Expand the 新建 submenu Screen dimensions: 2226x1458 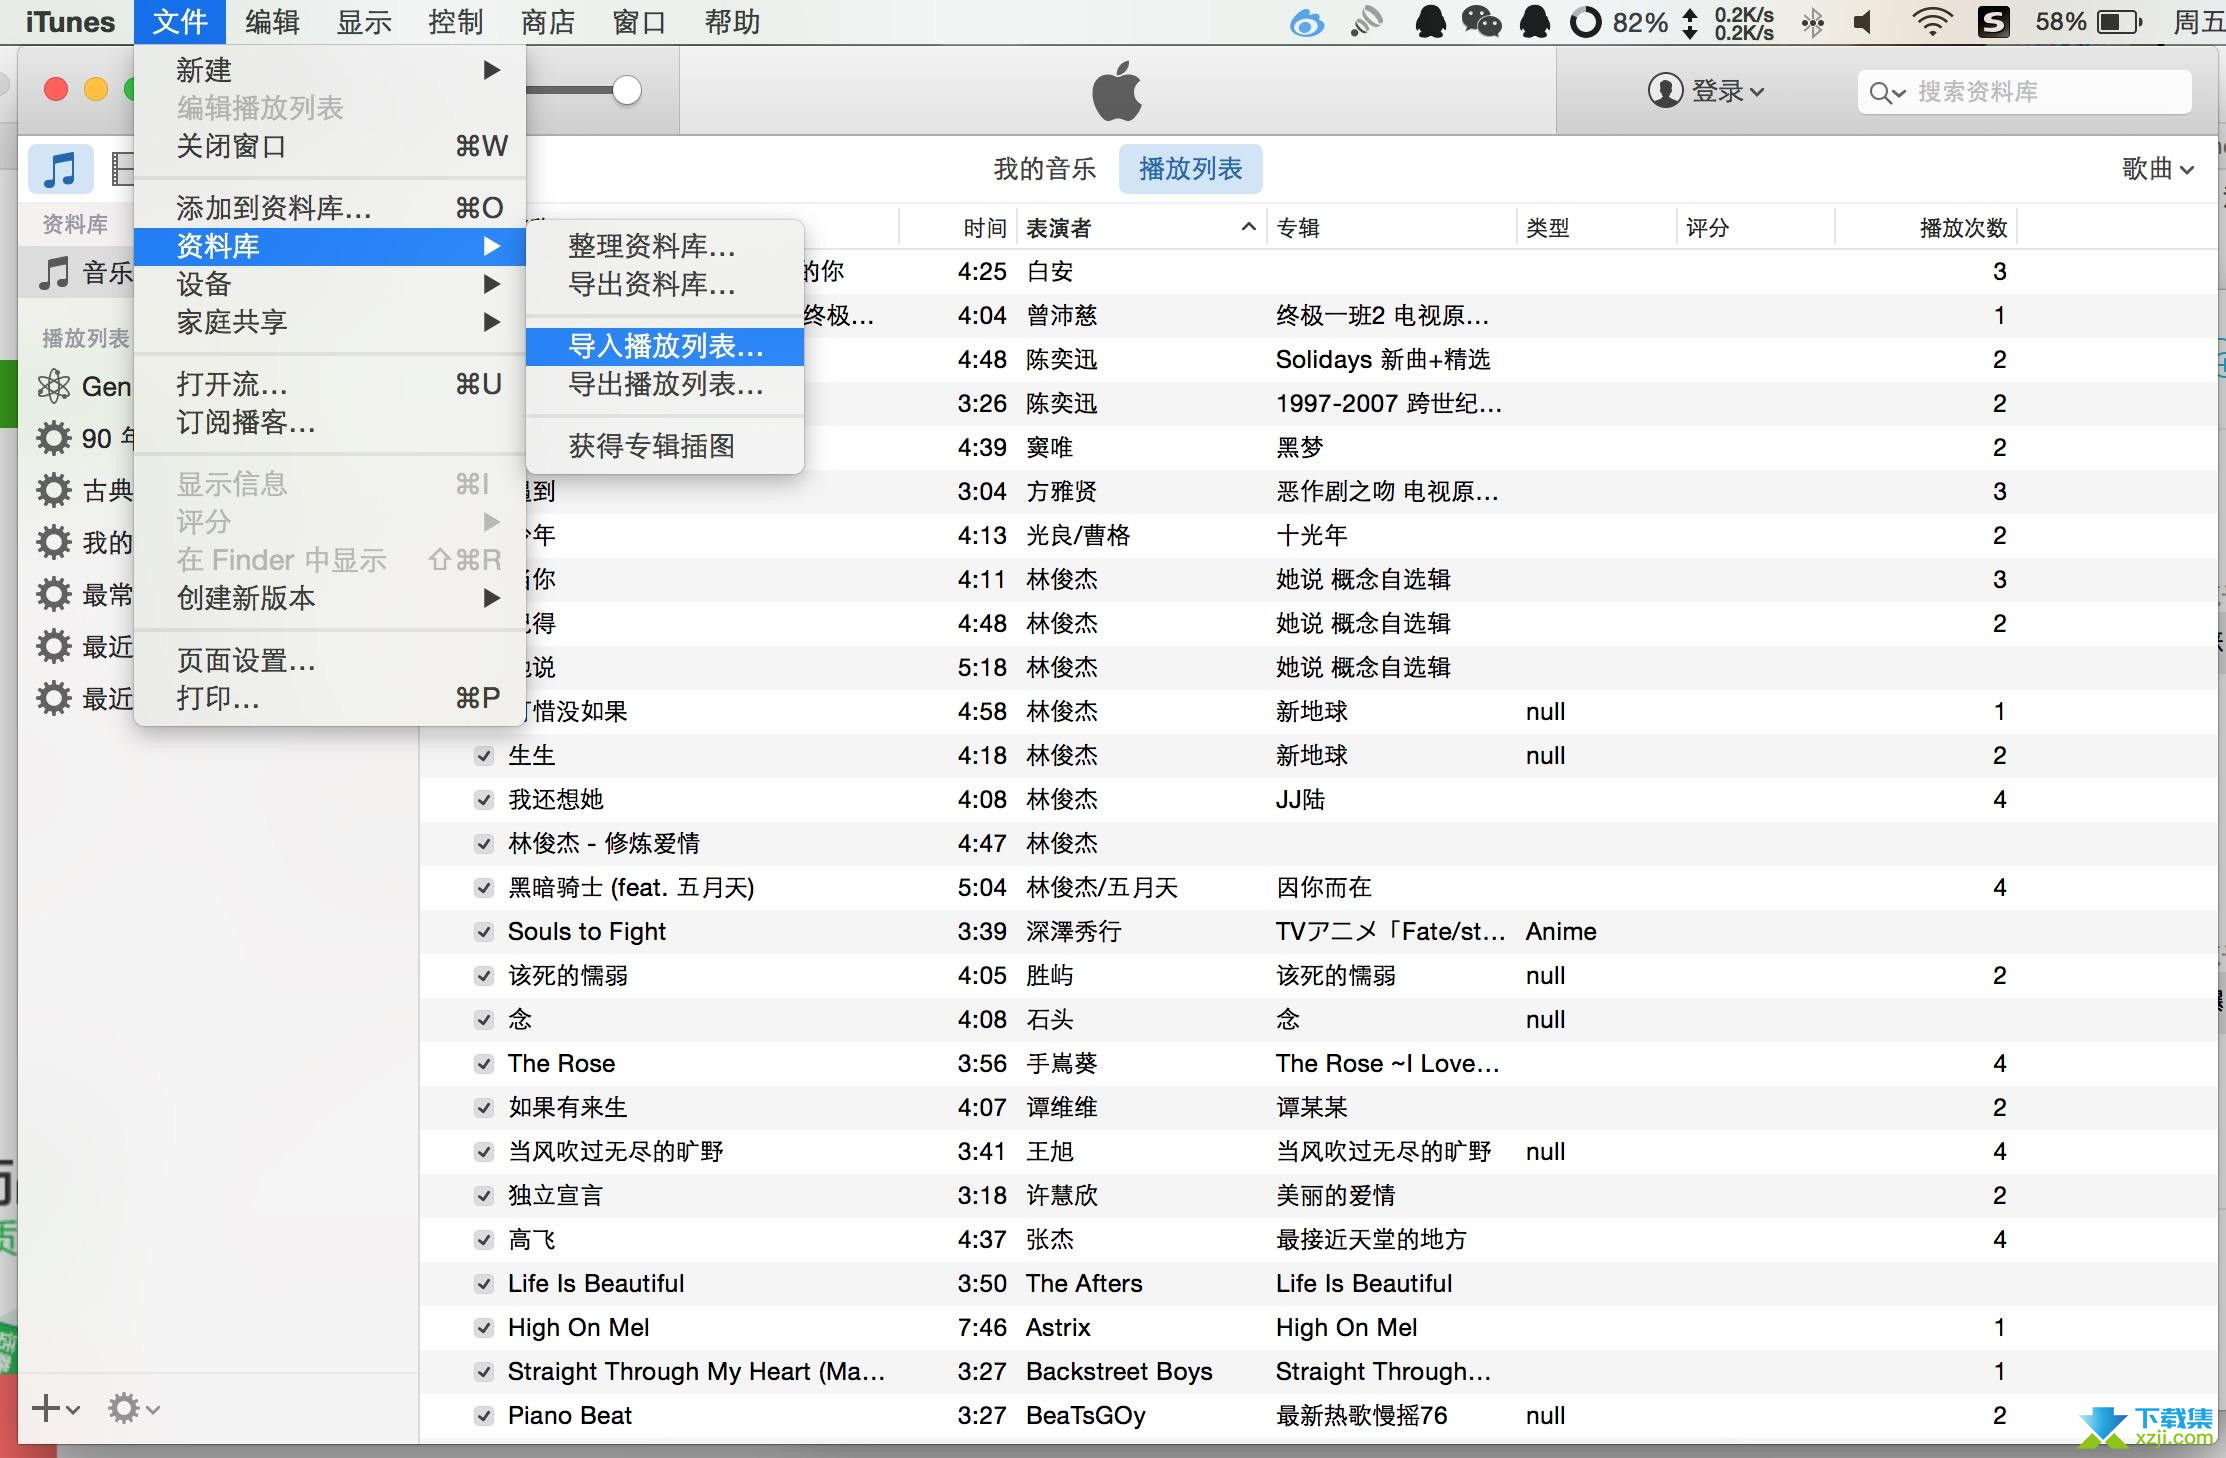(x=330, y=70)
